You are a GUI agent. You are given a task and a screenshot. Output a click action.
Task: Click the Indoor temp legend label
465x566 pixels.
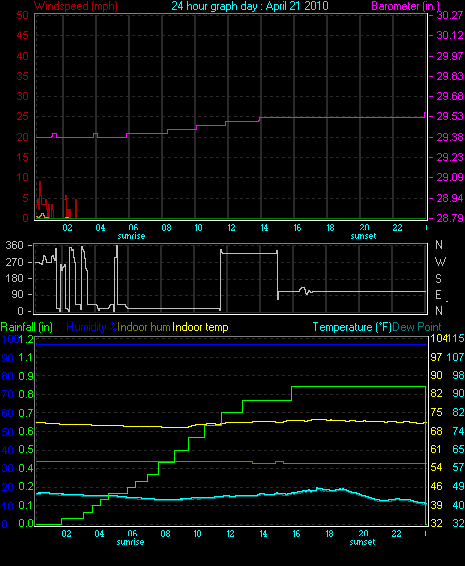[x=200, y=327]
